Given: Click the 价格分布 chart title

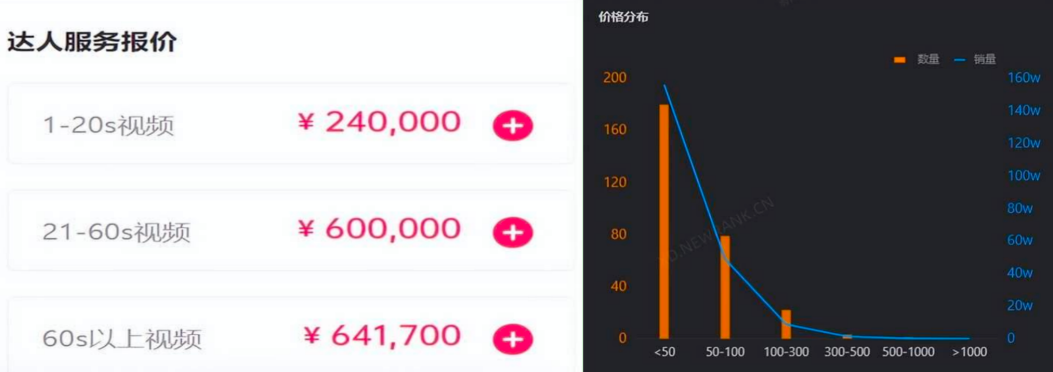Looking at the screenshot, I should pos(623,18).
